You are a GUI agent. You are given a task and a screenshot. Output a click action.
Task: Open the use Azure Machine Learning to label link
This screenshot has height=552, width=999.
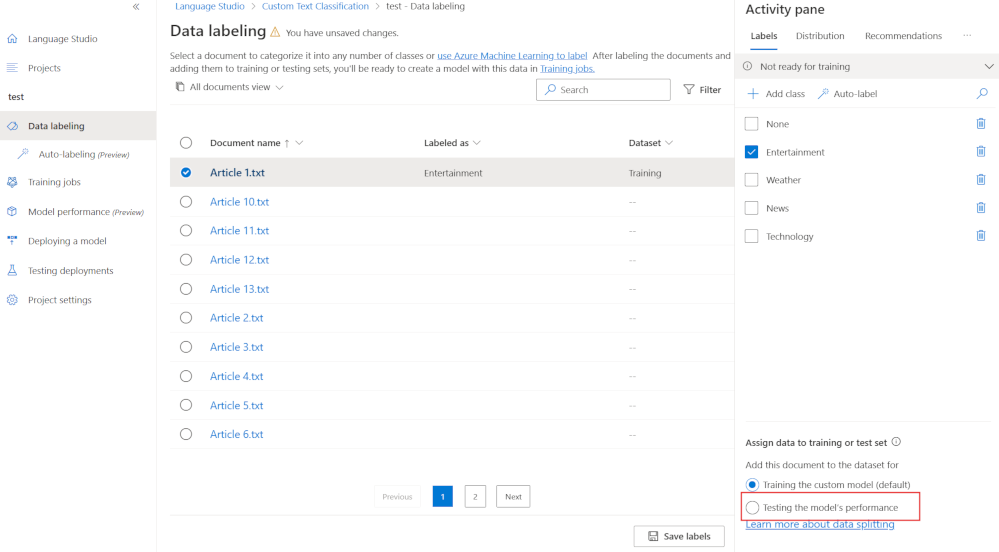click(512, 55)
